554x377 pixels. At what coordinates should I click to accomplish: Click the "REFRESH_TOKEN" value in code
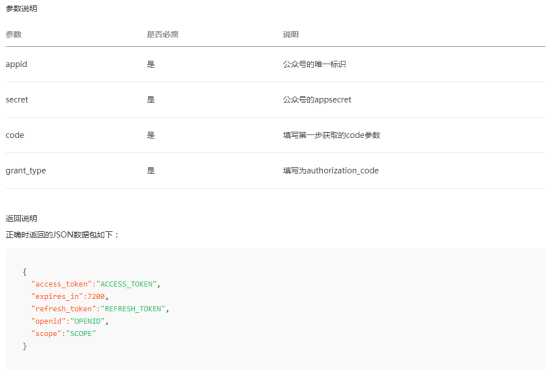[133, 309]
